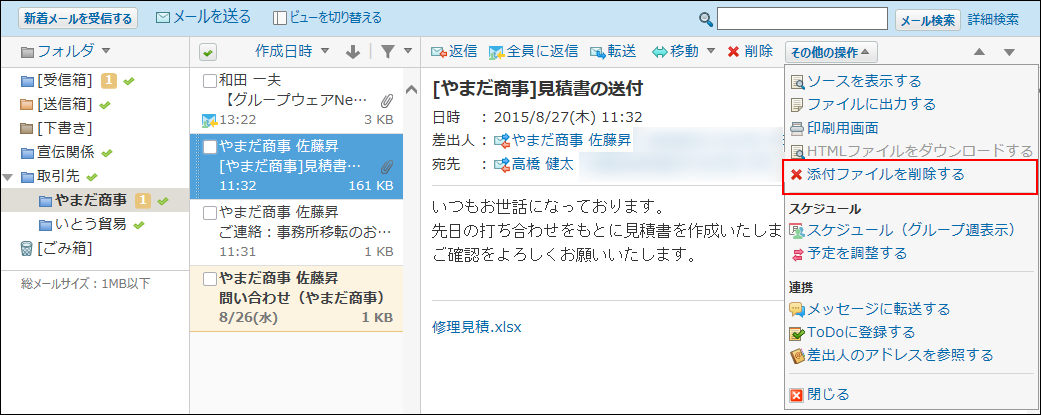Check the 事務所移転 mail checkbox
Image resolution: width=1041 pixels, height=415 pixels.
pos(210,212)
